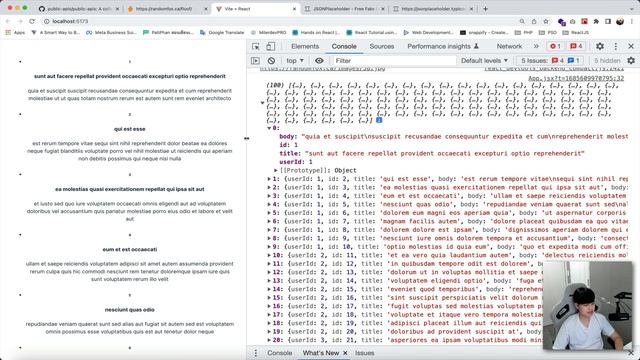Open the Issues drawer tab
Image resolution: width=640 pixels, height=360 pixels.
tap(364, 353)
